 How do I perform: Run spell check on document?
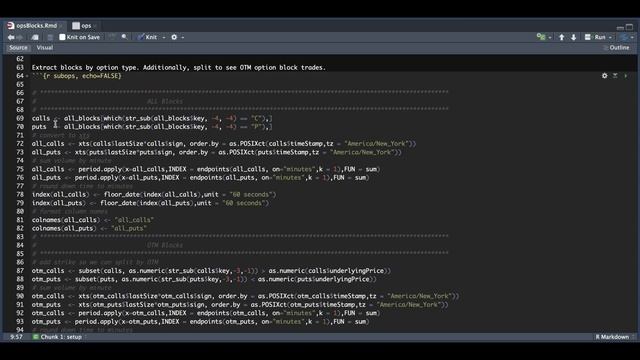[x=112, y=37]
